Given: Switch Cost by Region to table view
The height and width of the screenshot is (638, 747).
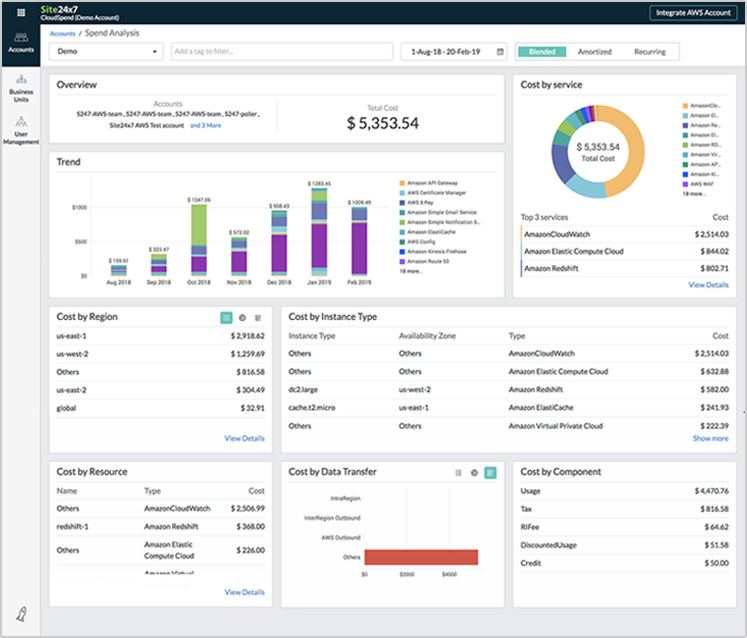Looking at the screenshot, I should (x=226, y=317).
